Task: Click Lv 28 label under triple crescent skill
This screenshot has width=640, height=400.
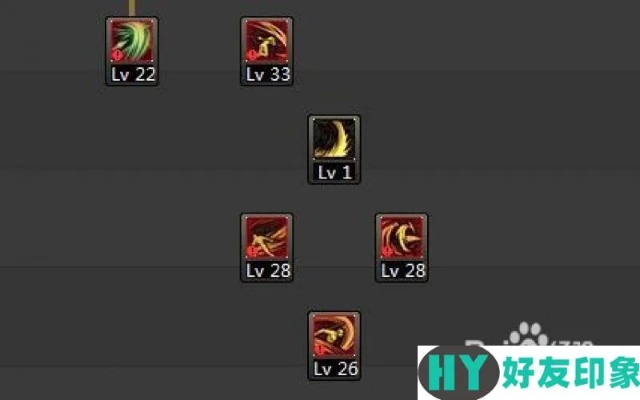Action: (x=403, y=271)
